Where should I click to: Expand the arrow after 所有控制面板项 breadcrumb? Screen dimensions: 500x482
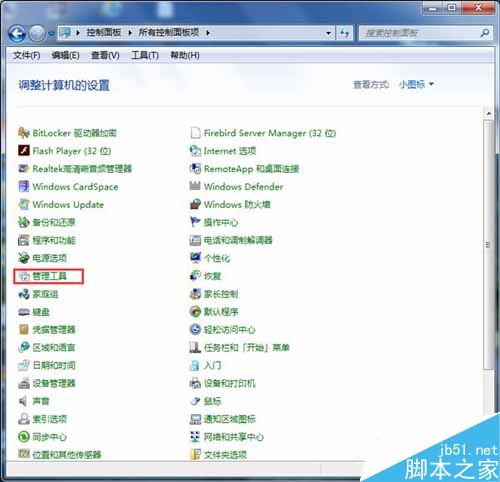(x=208, y=33)
